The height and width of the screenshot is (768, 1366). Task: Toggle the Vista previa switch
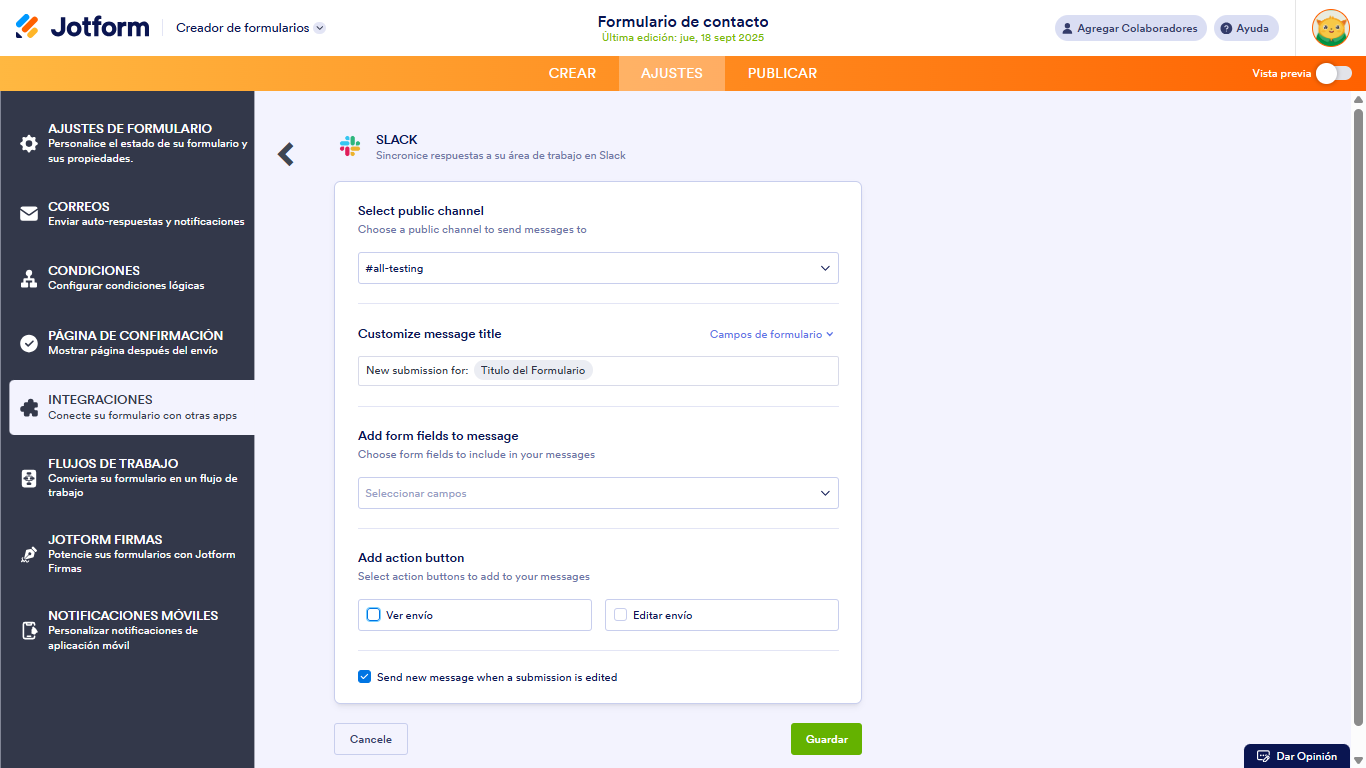click(x=1333, y=73)
